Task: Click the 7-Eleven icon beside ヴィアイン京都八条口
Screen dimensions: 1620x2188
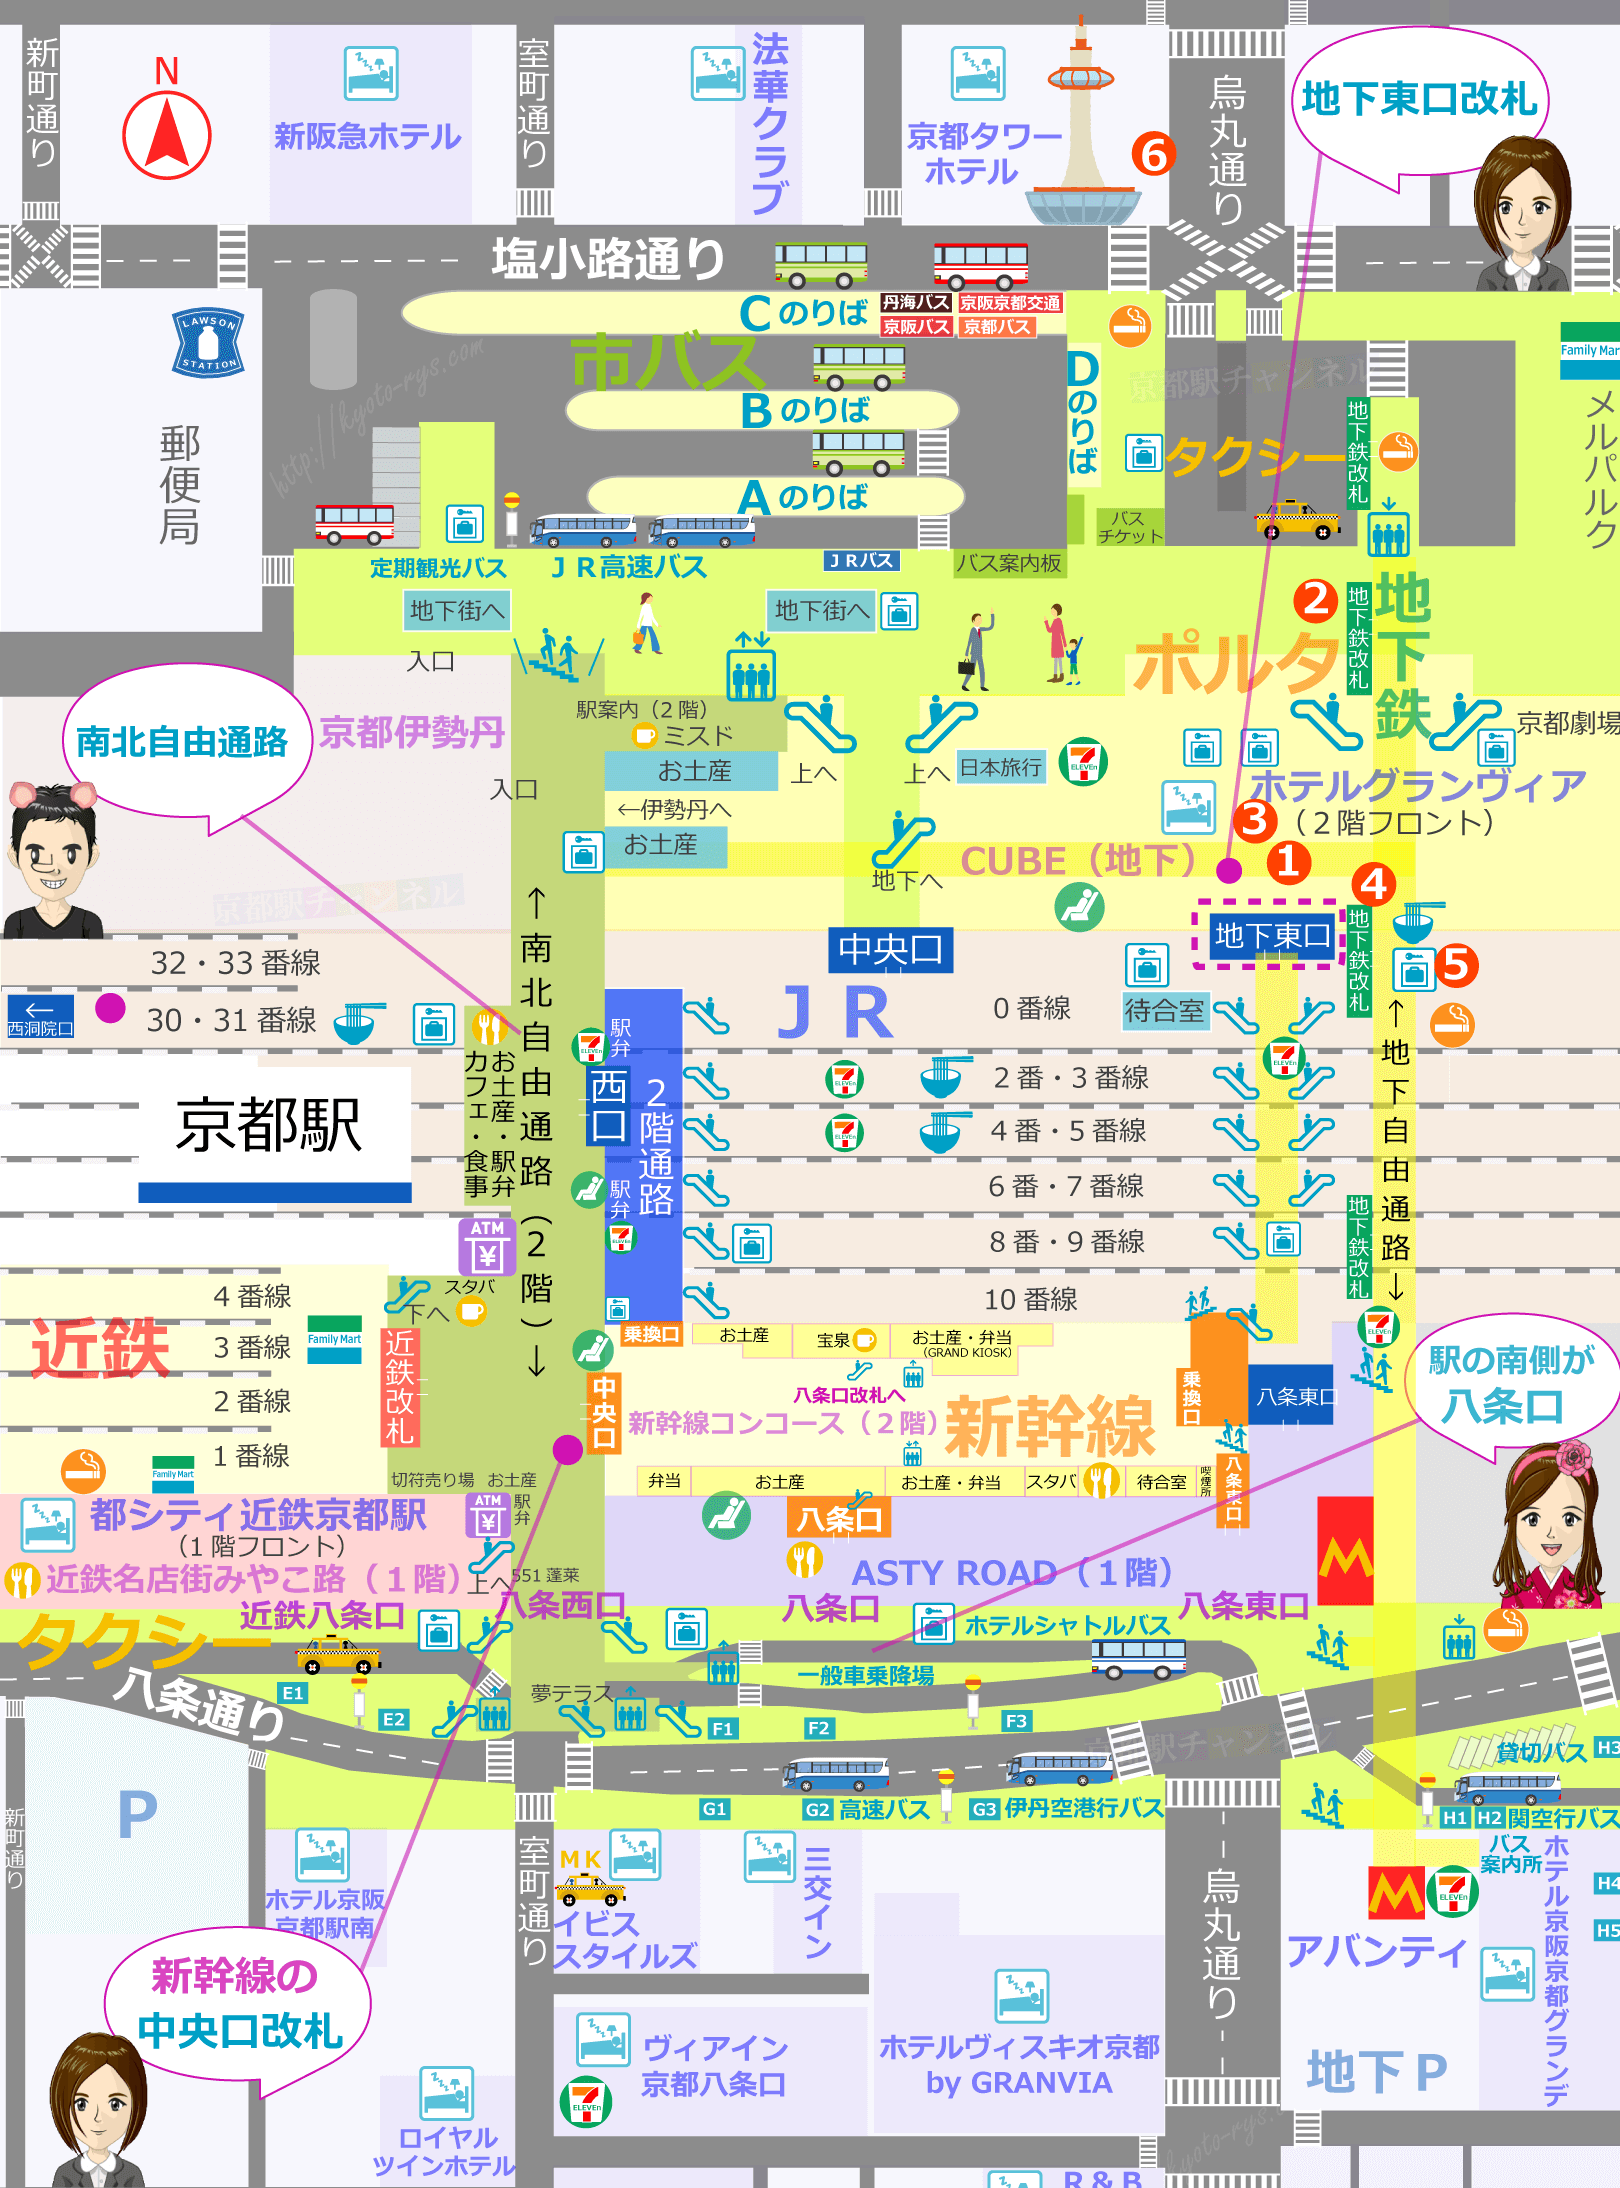Action: tap(586, 2100)
